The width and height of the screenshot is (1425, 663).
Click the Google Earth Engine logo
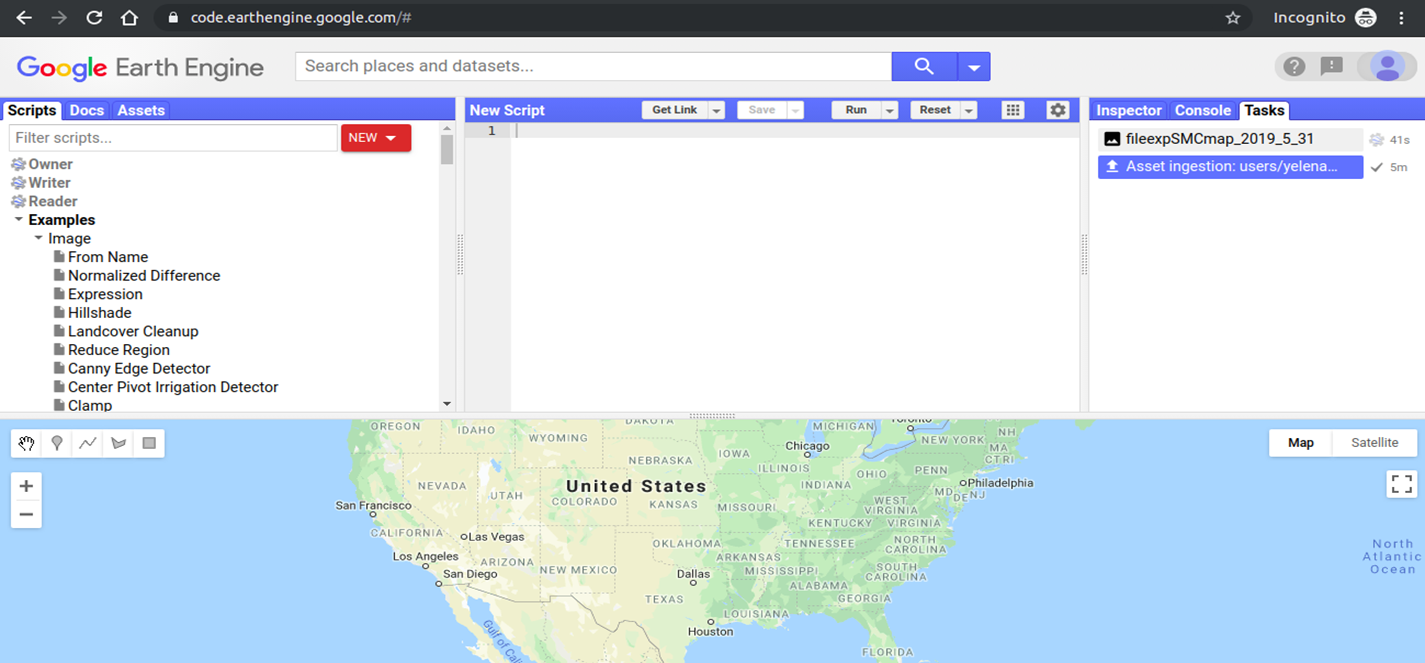click(x=140, y=68)
